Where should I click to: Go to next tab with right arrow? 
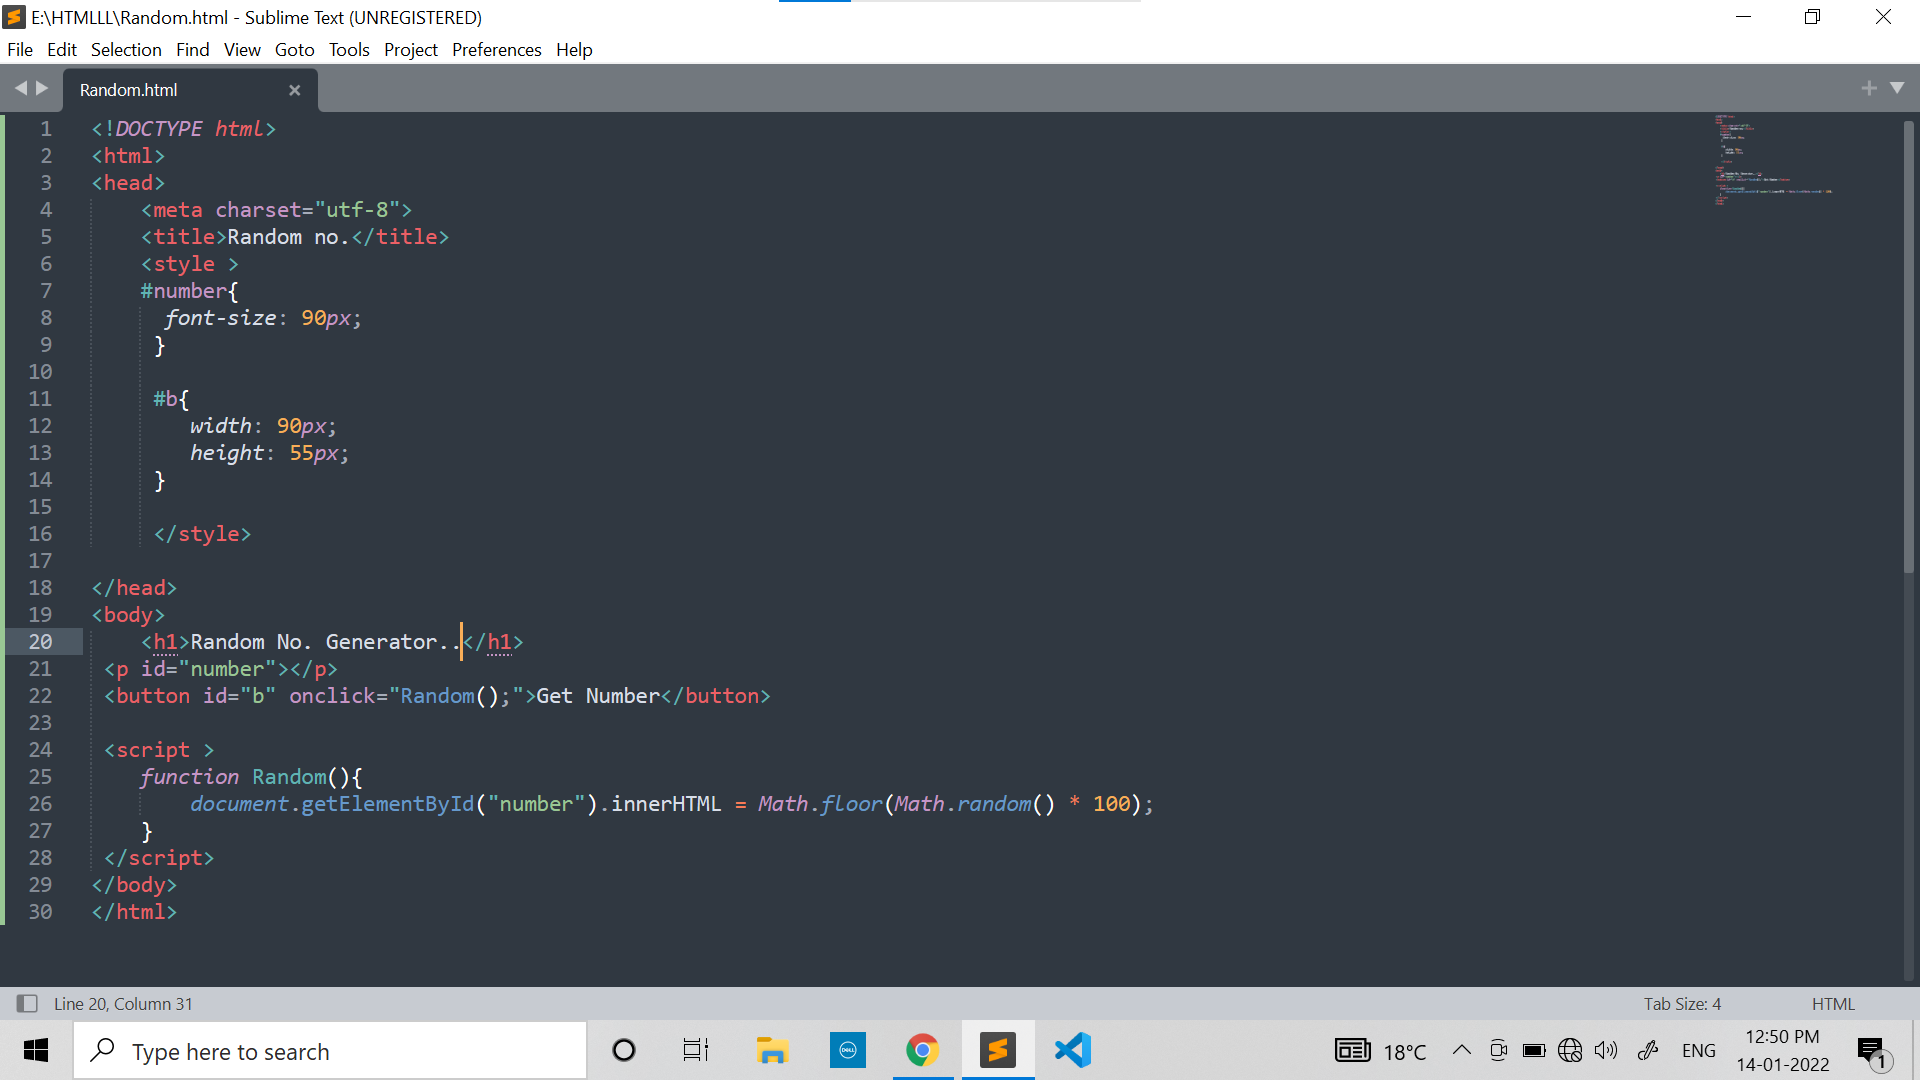click(42, 88)
